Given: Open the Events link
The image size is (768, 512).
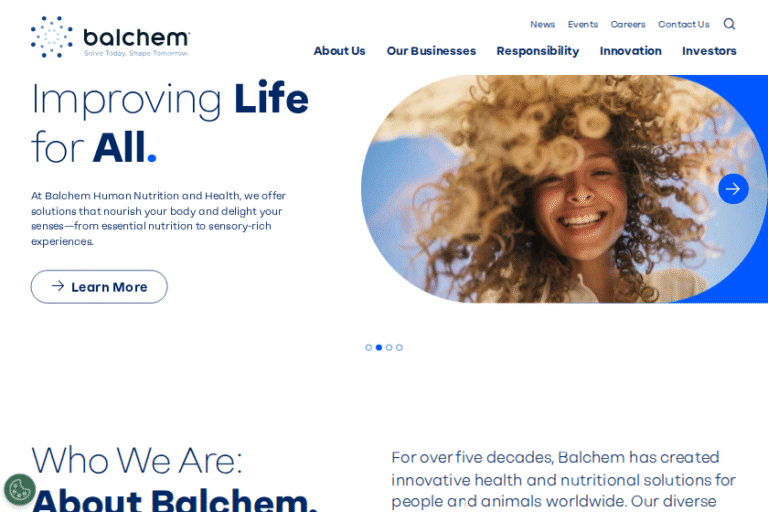Looking at the screenshot, I should [582, 24].
